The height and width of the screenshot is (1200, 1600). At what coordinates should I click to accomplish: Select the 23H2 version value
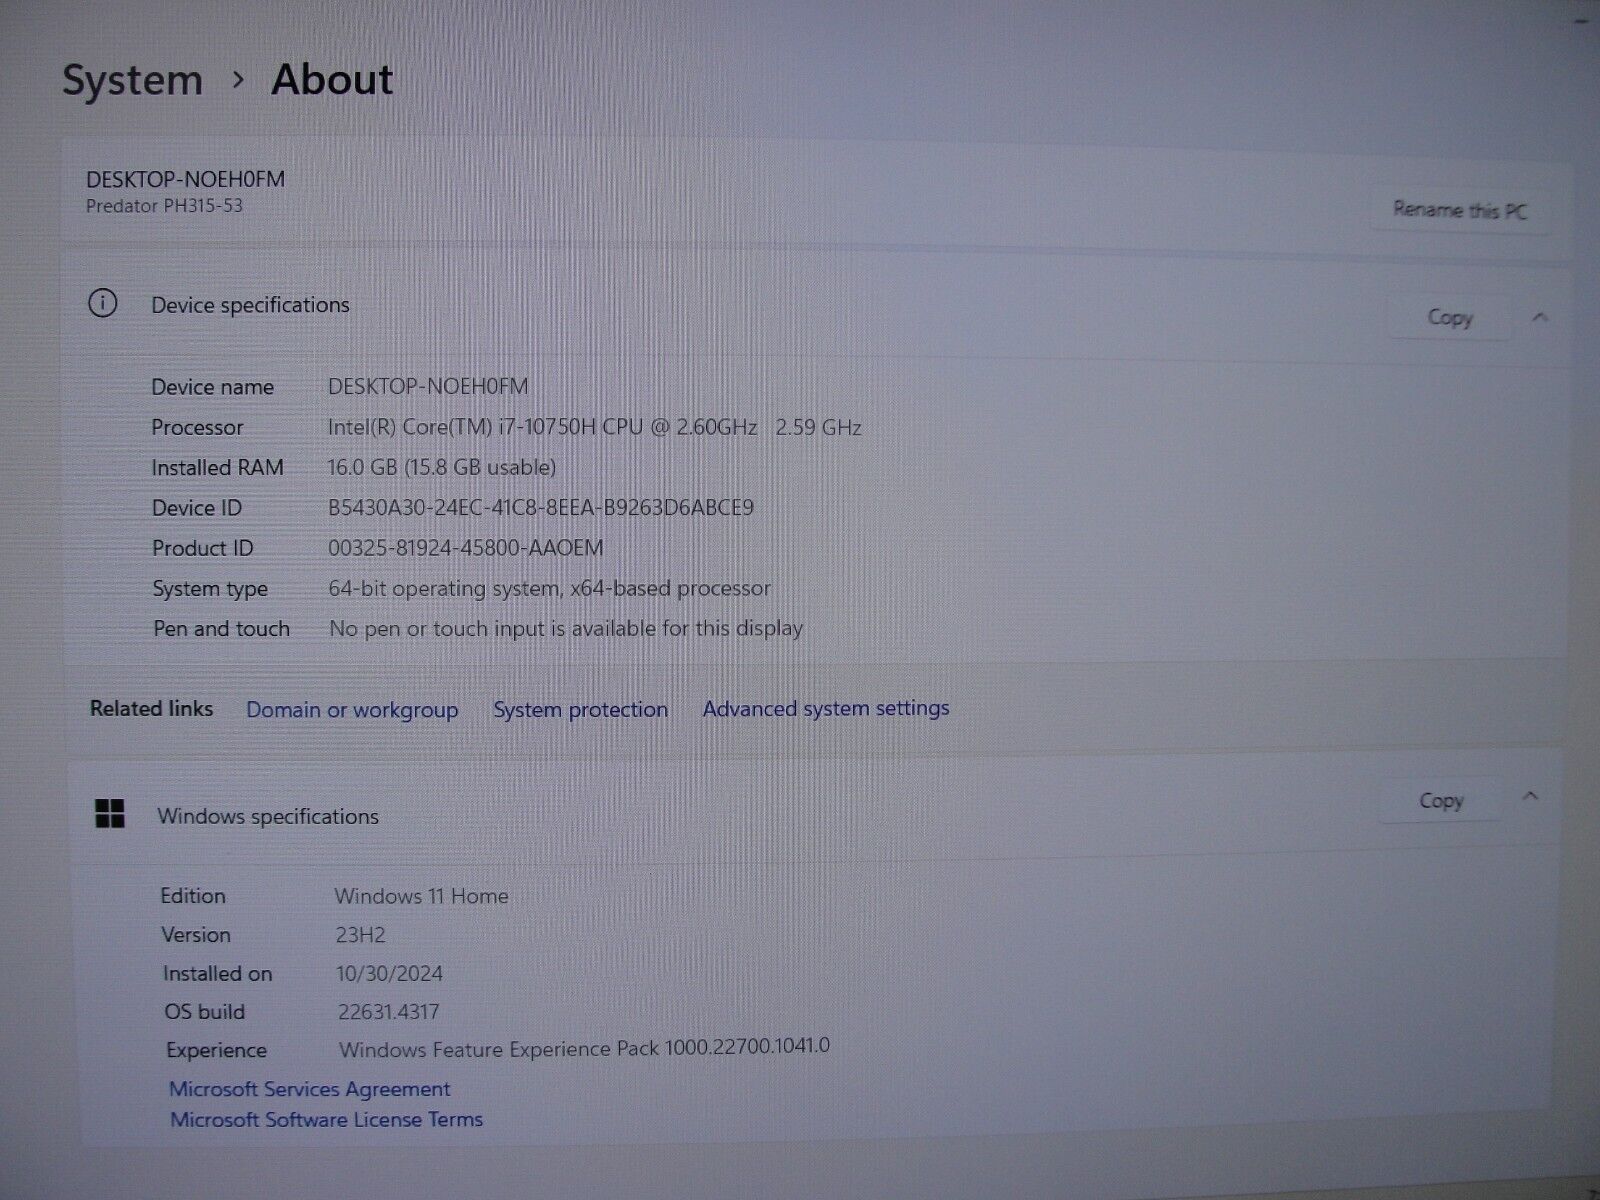[x=360, y=935]
